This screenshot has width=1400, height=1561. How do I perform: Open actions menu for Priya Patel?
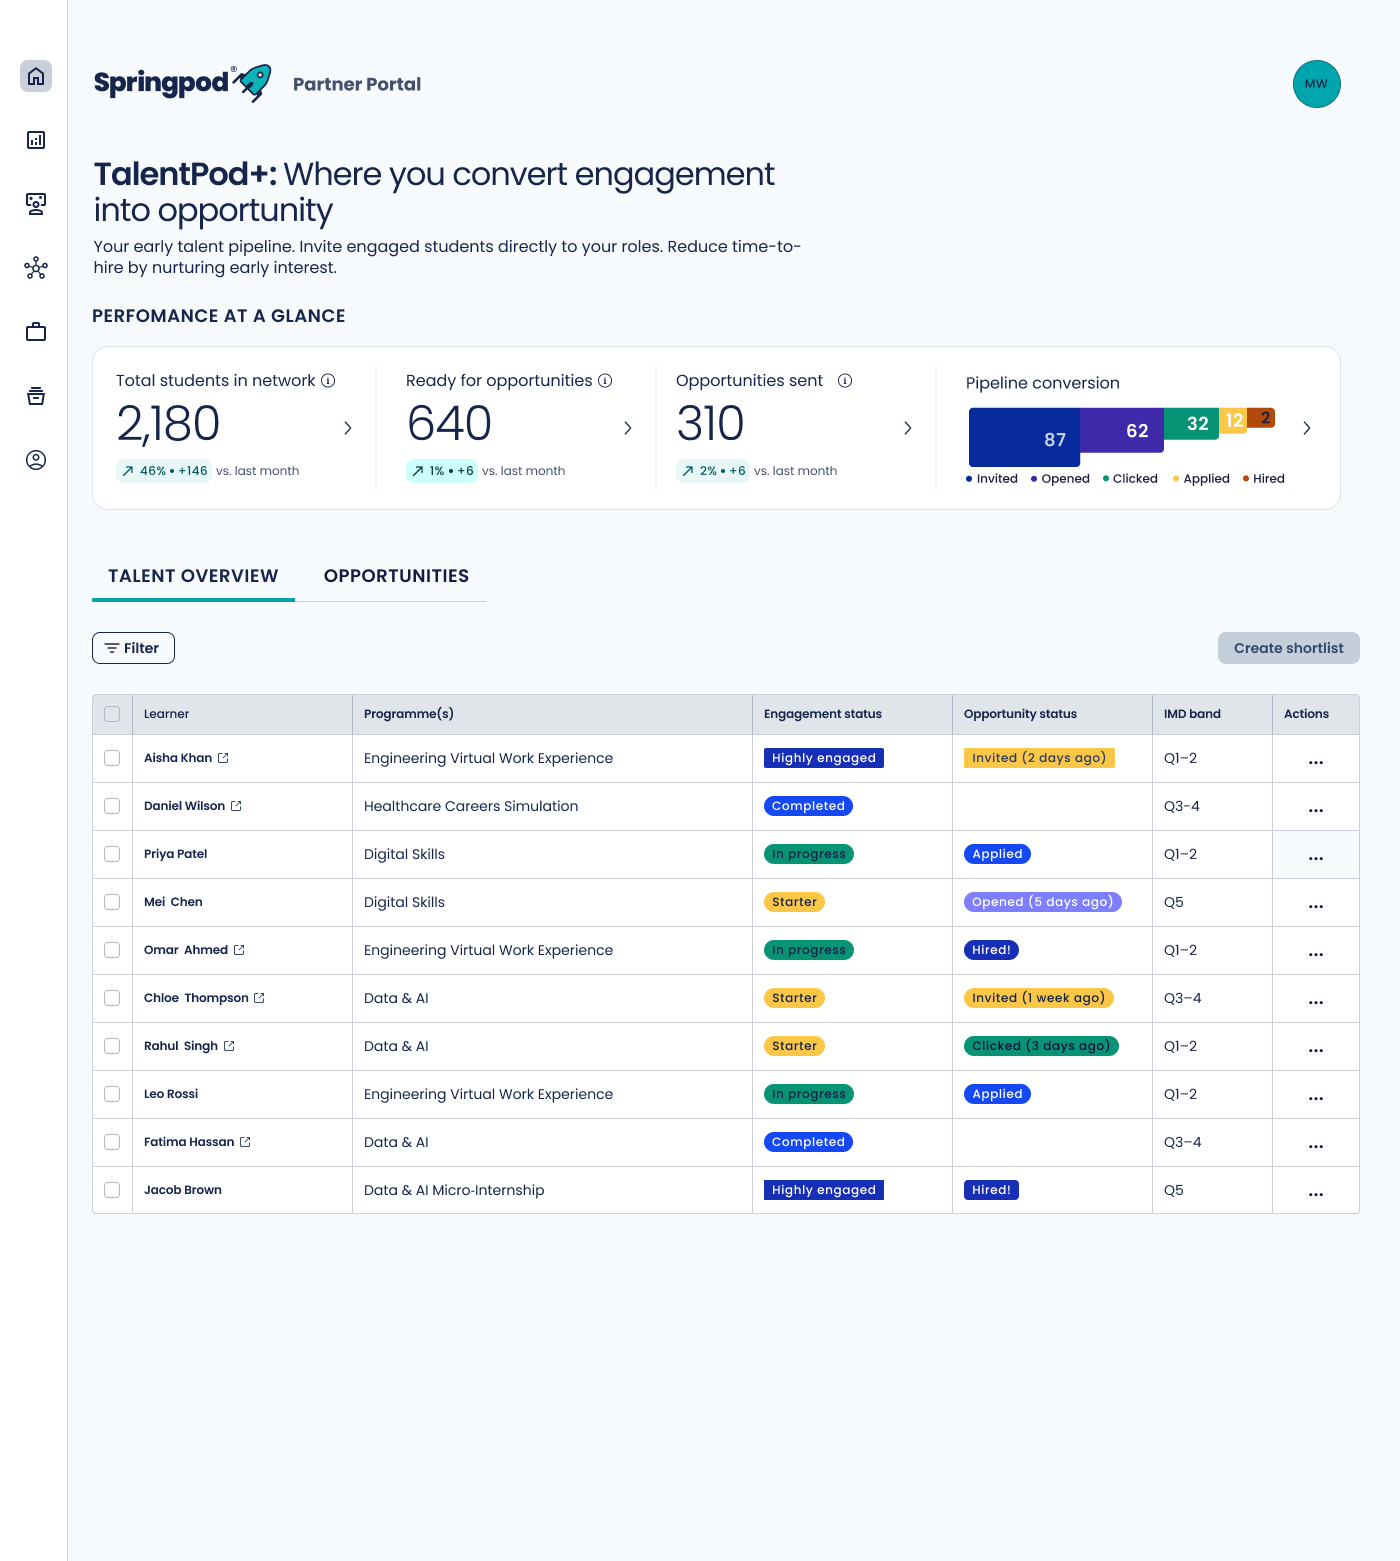[x=1316, y=858]
